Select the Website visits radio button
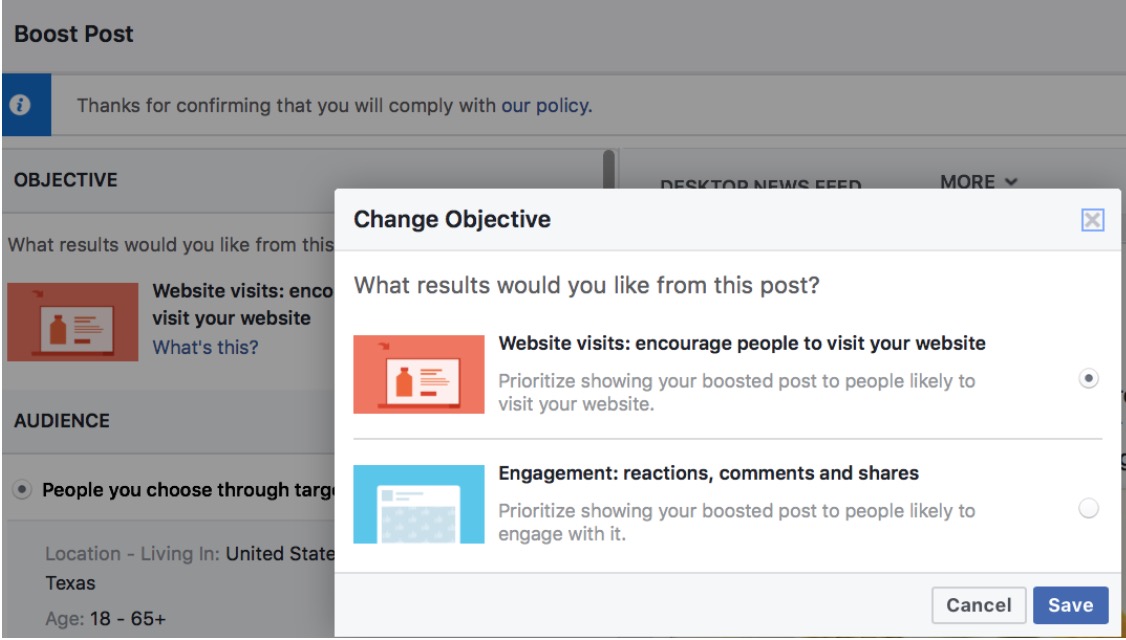 pos(1089,379)
